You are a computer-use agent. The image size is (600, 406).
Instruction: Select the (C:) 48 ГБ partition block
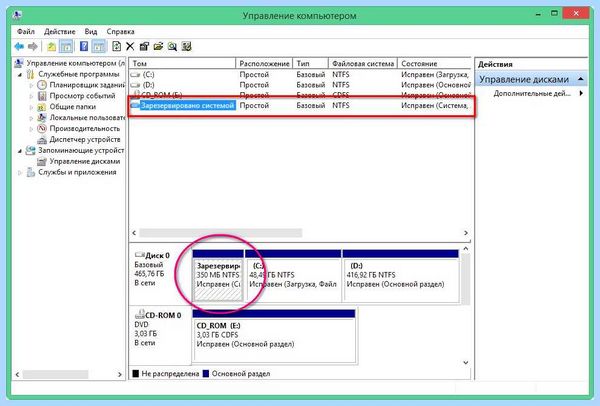point(293,276)
